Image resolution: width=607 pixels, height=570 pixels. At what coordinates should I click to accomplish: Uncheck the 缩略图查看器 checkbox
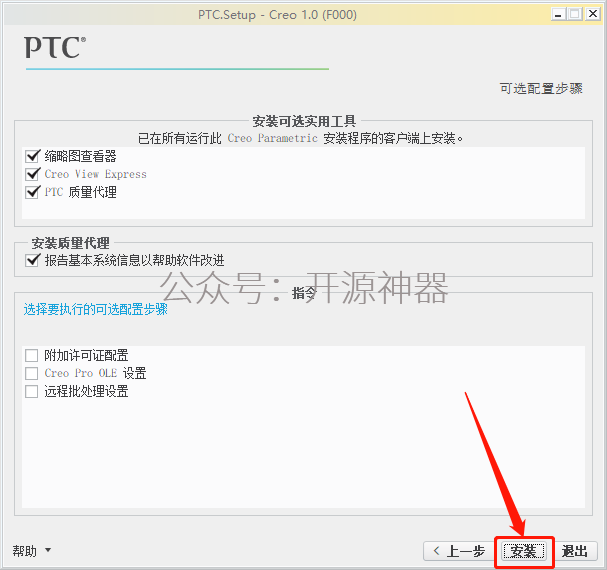tap(32, 156)
